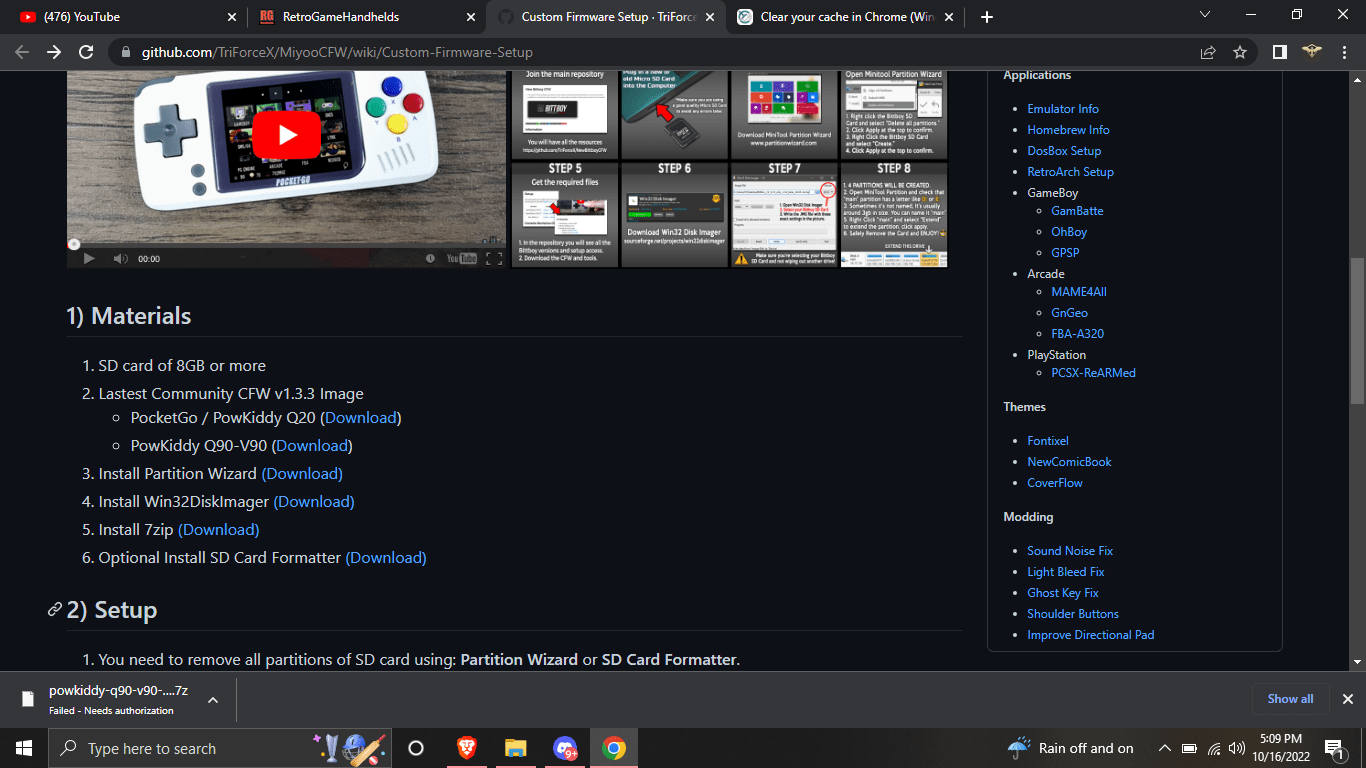Image resolution: width=1366 pixels, height=768 pixels.
Task: Enter fullscreen on the video player
Action: pyautogui.click(x=493, y=258)
